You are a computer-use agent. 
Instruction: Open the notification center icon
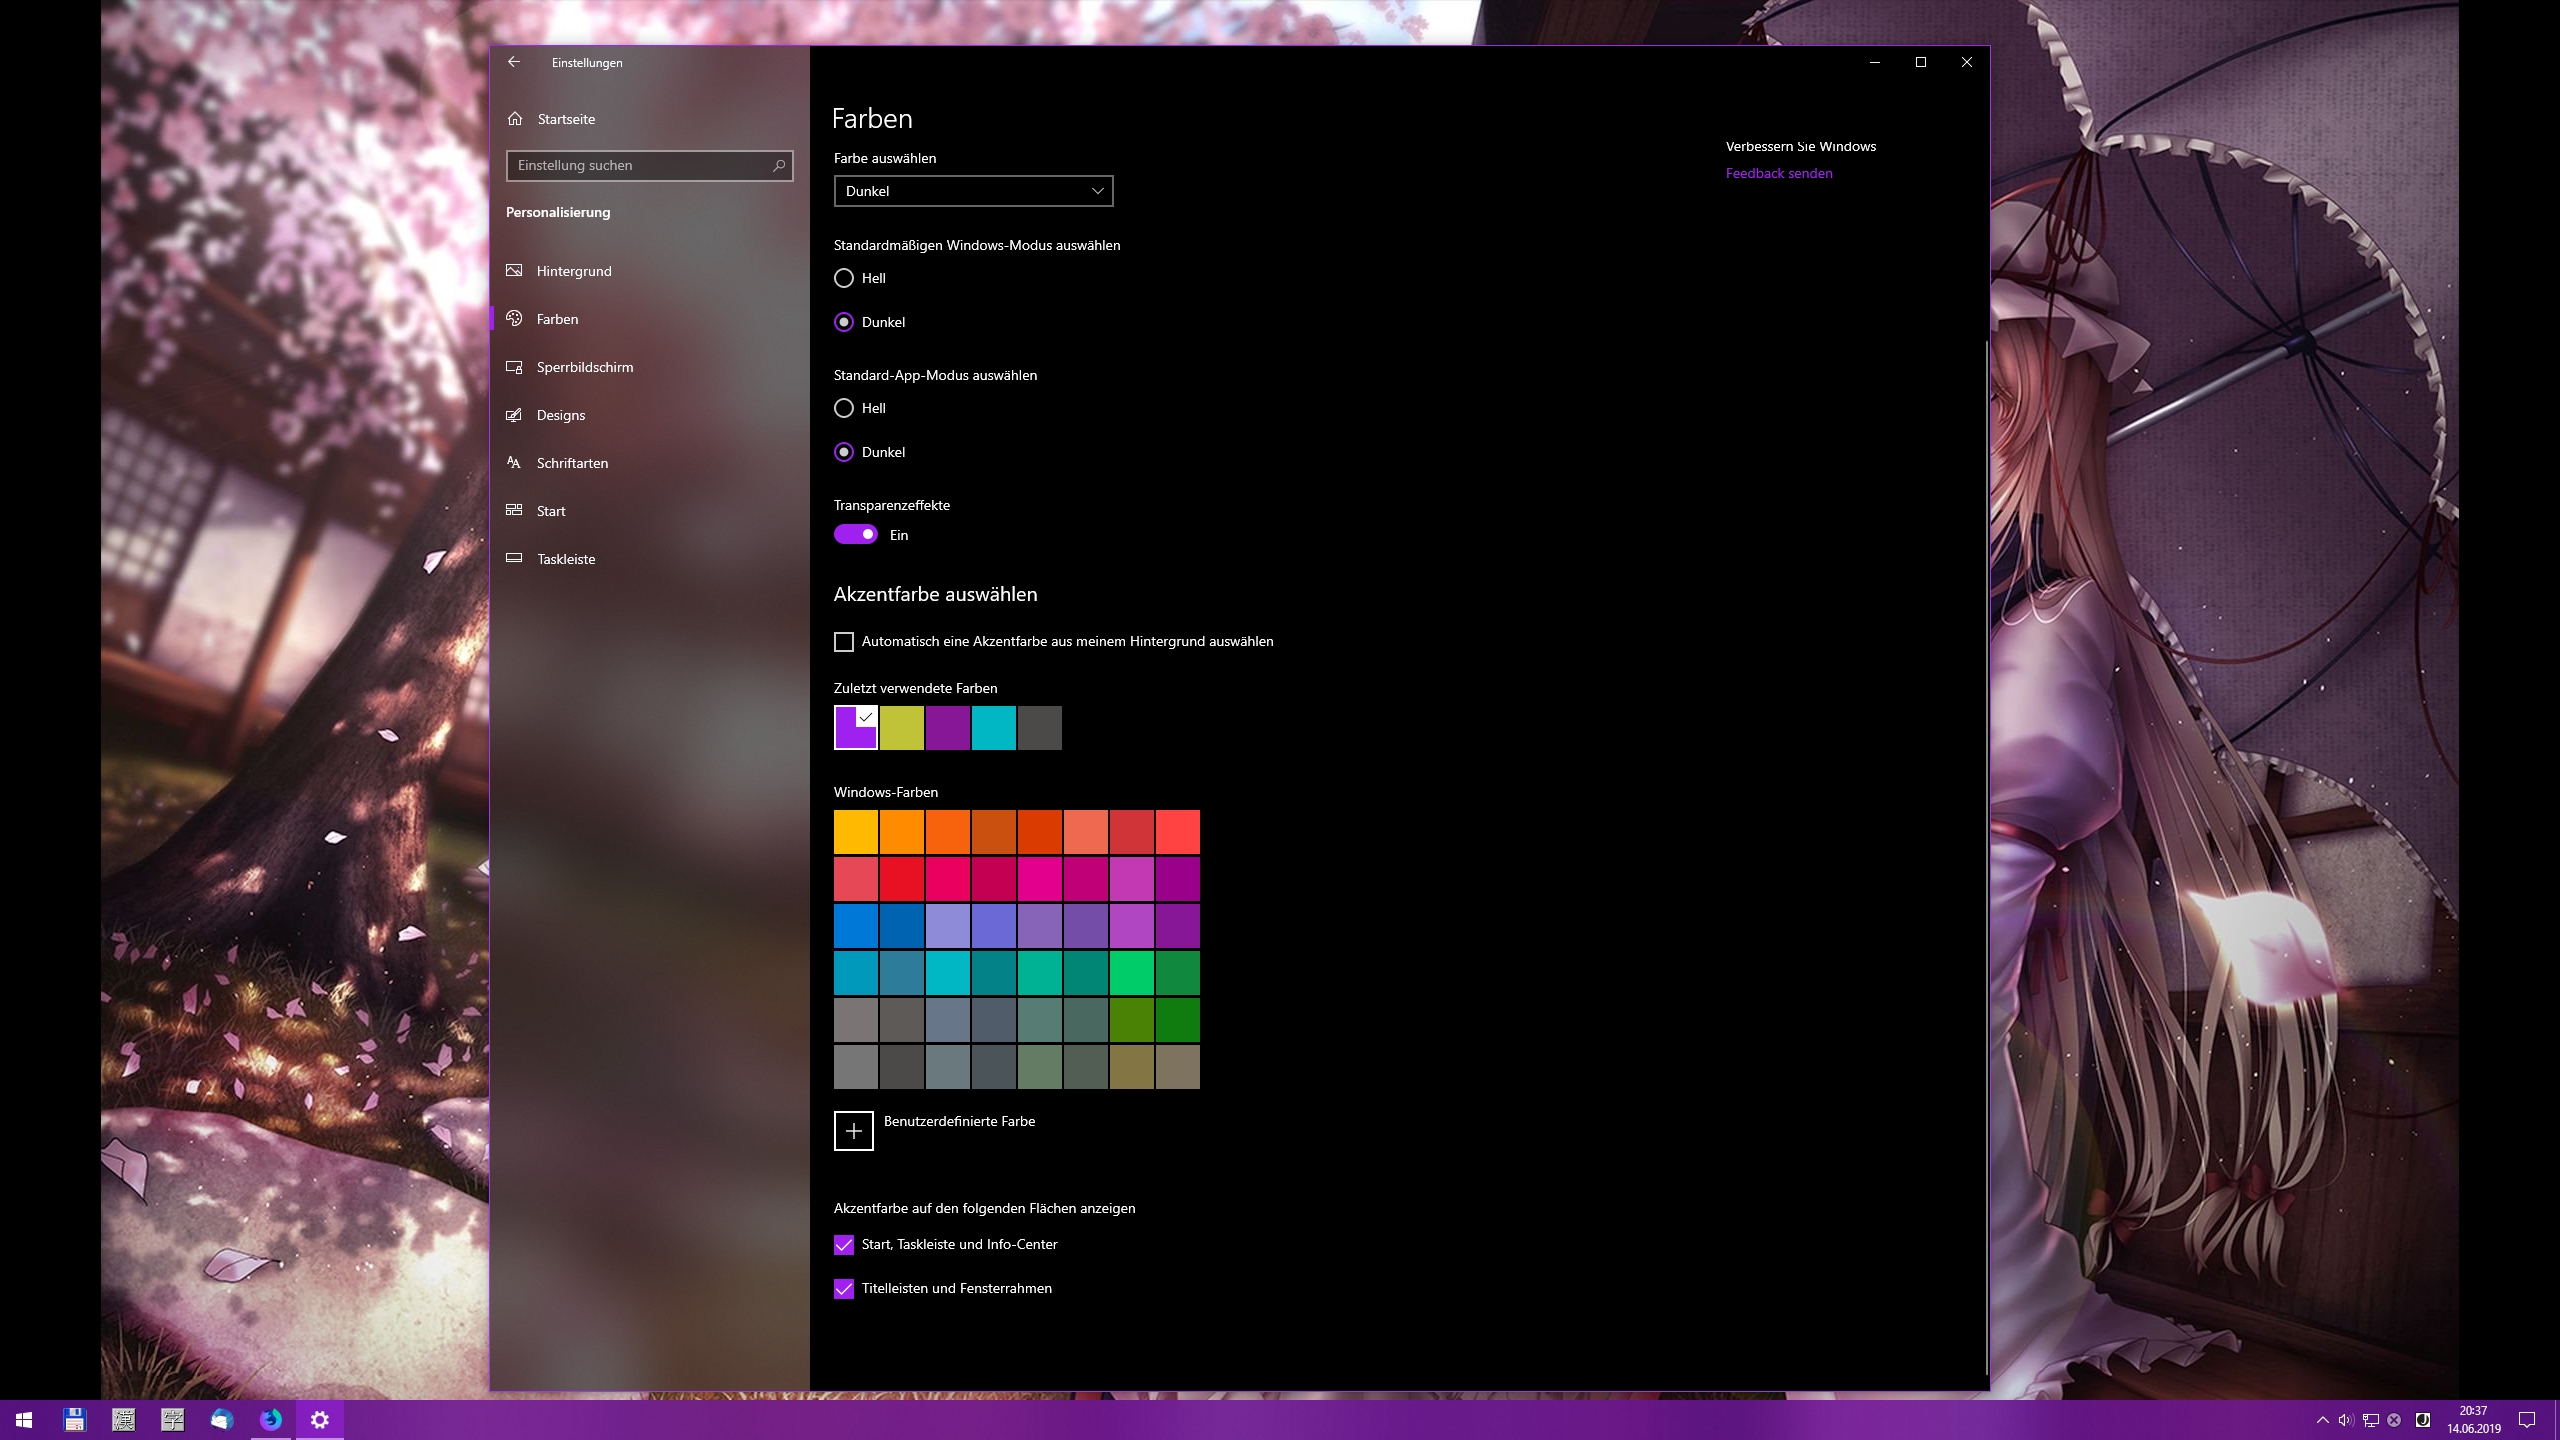click(x=2526, y=1420)
